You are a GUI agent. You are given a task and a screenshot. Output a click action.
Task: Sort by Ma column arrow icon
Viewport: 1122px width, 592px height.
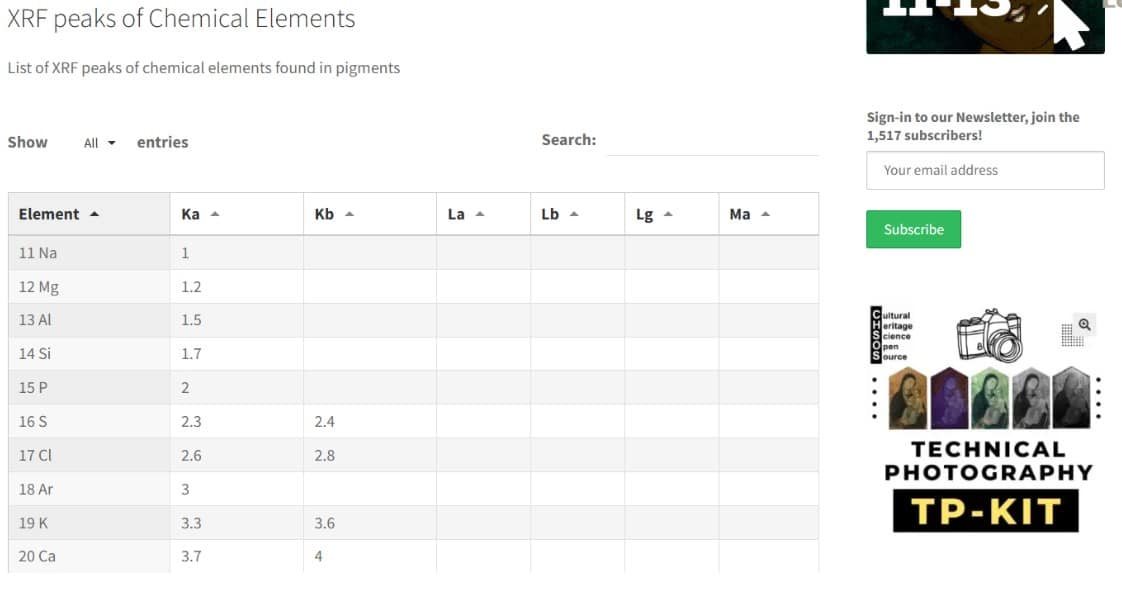(766, 214)
